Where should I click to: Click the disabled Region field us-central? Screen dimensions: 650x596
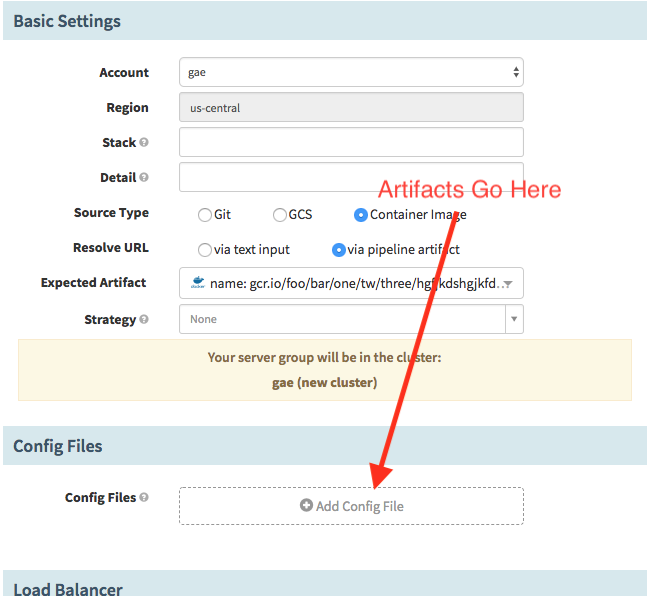pyautogui.click(x=351, y=107)
